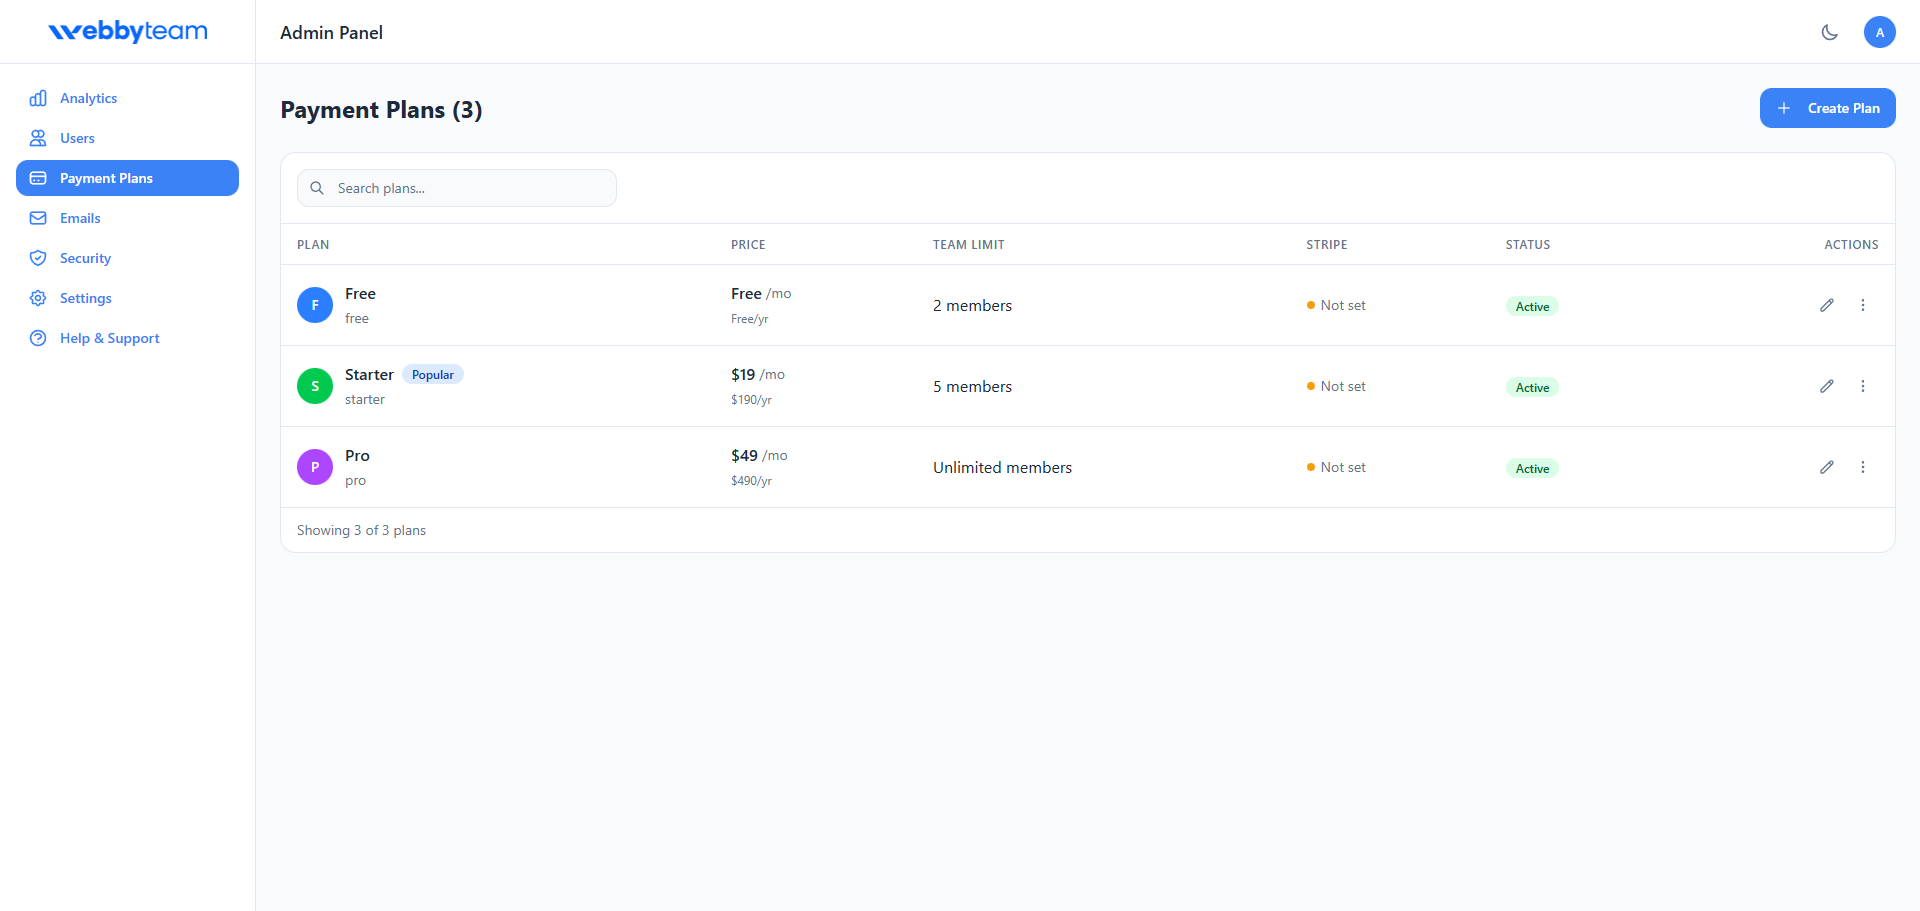Click the Pro plan name
1920x911 pixels.
(x=357, y=455)
